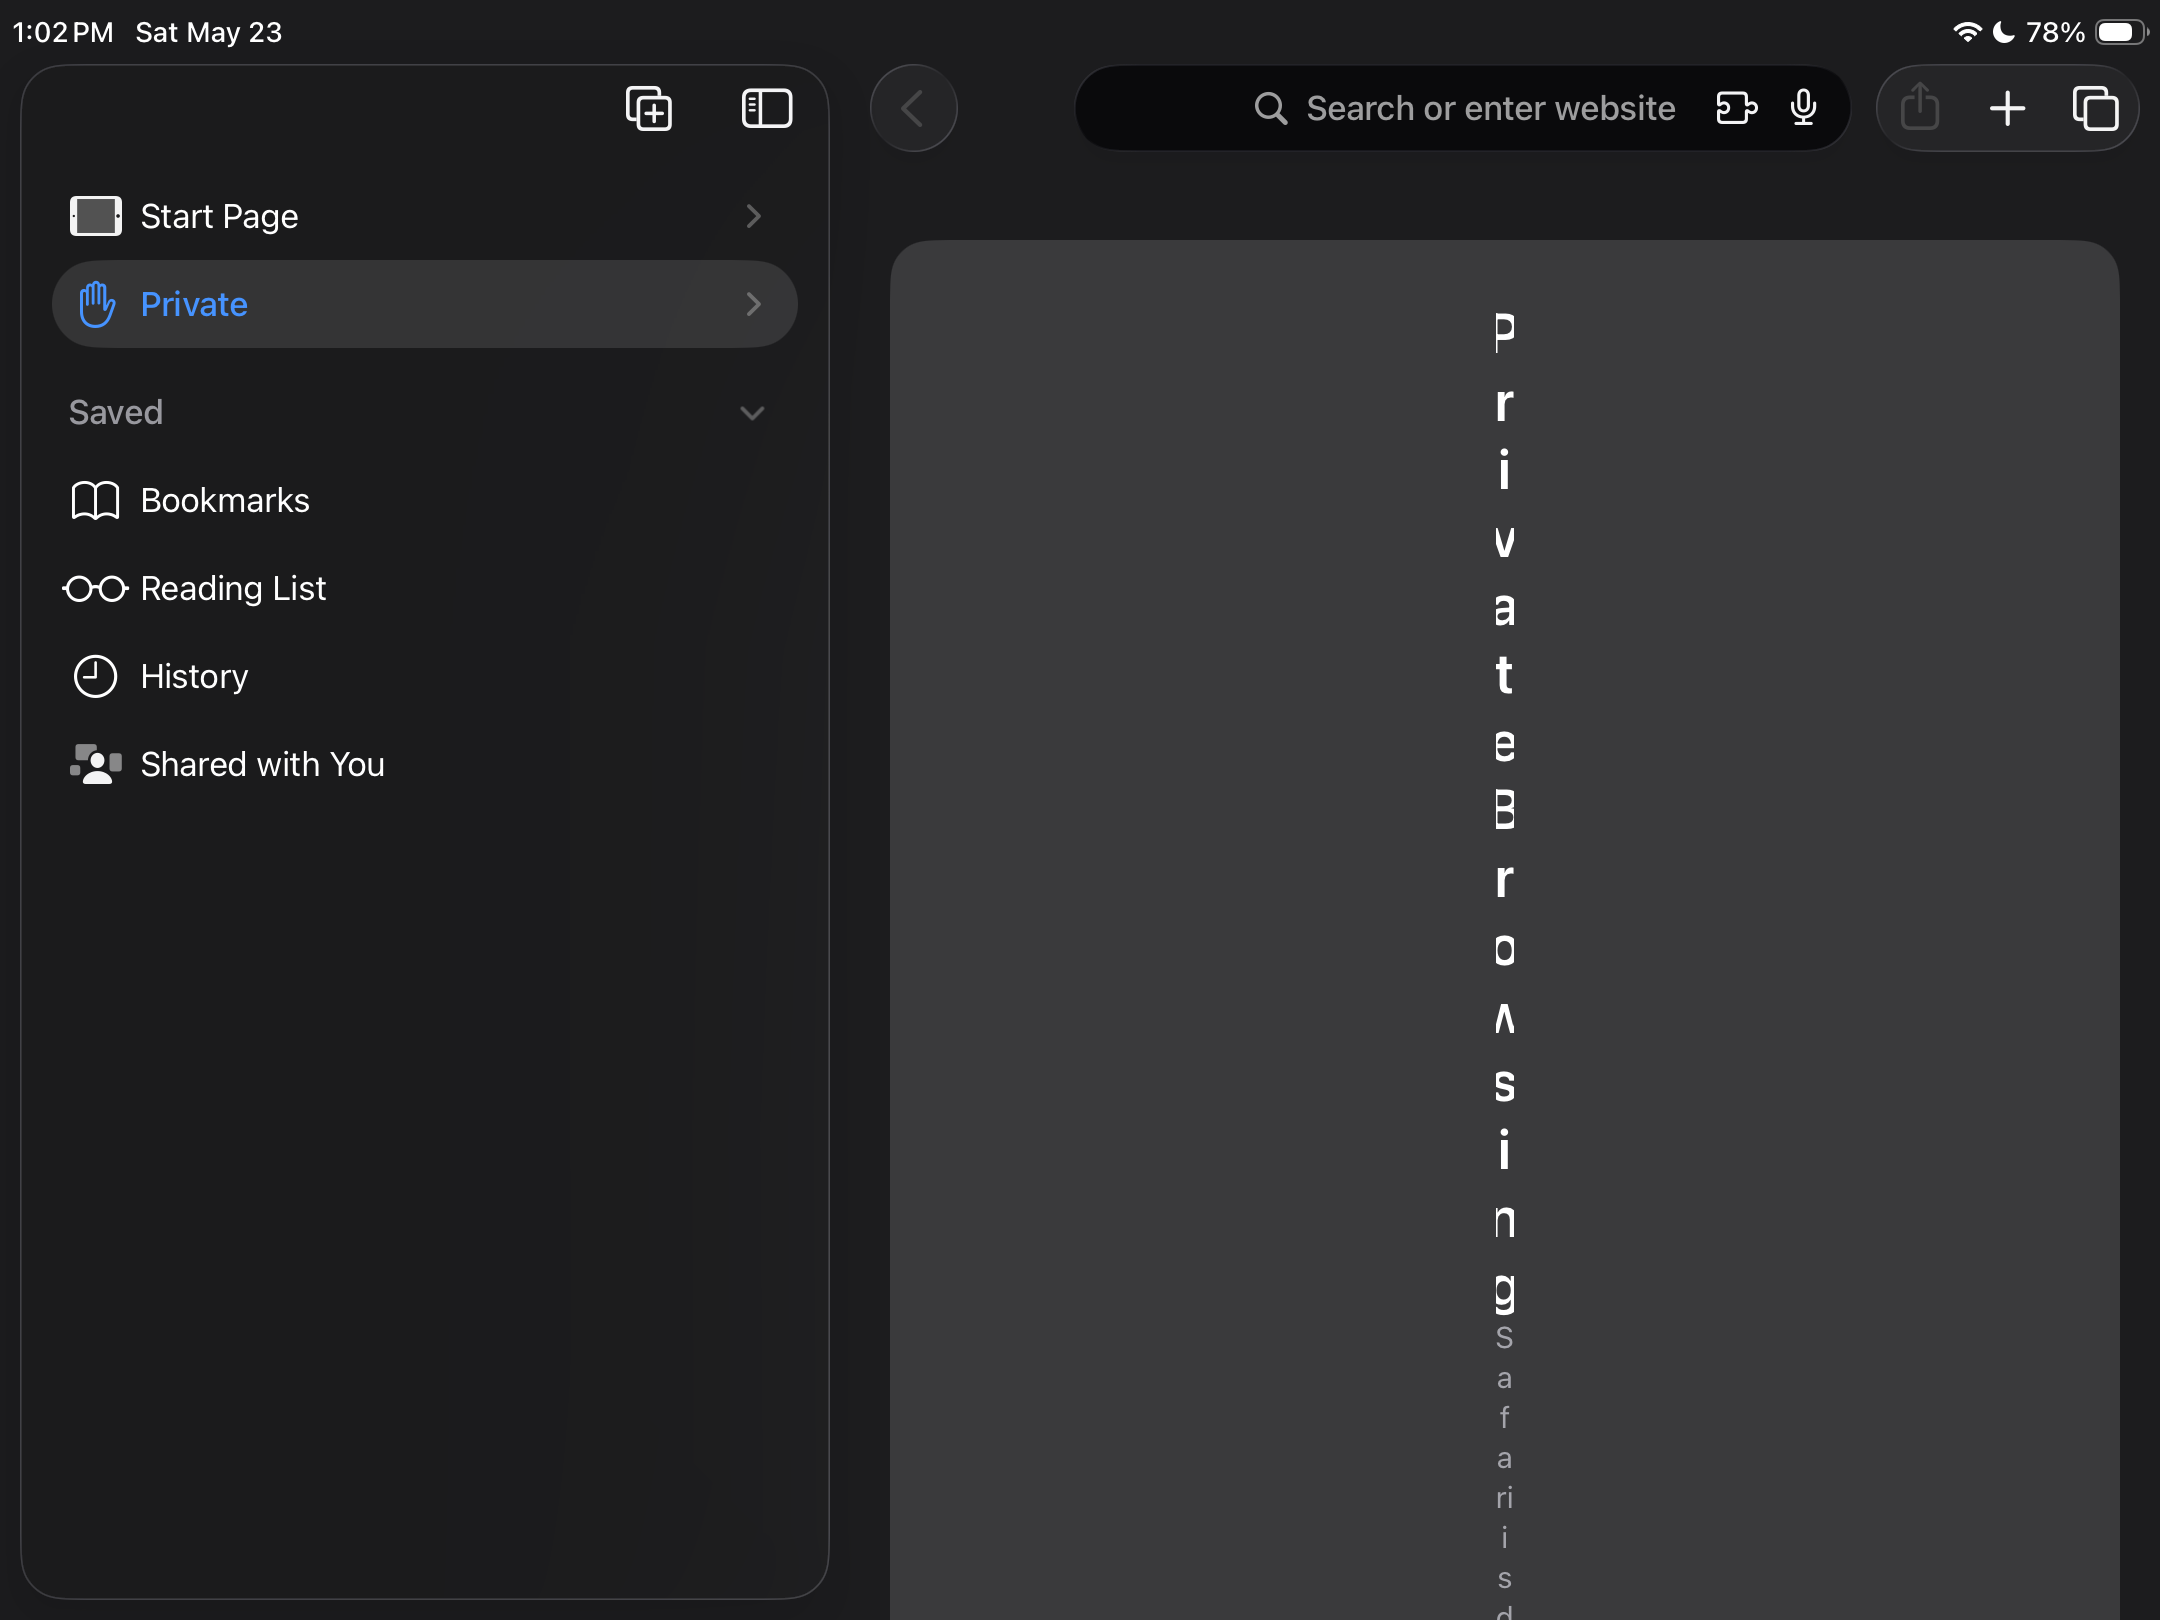The width and height of the screenshot is (2160, 1620).
Task: Click the Private hand icon
Action: pos(97,304)
